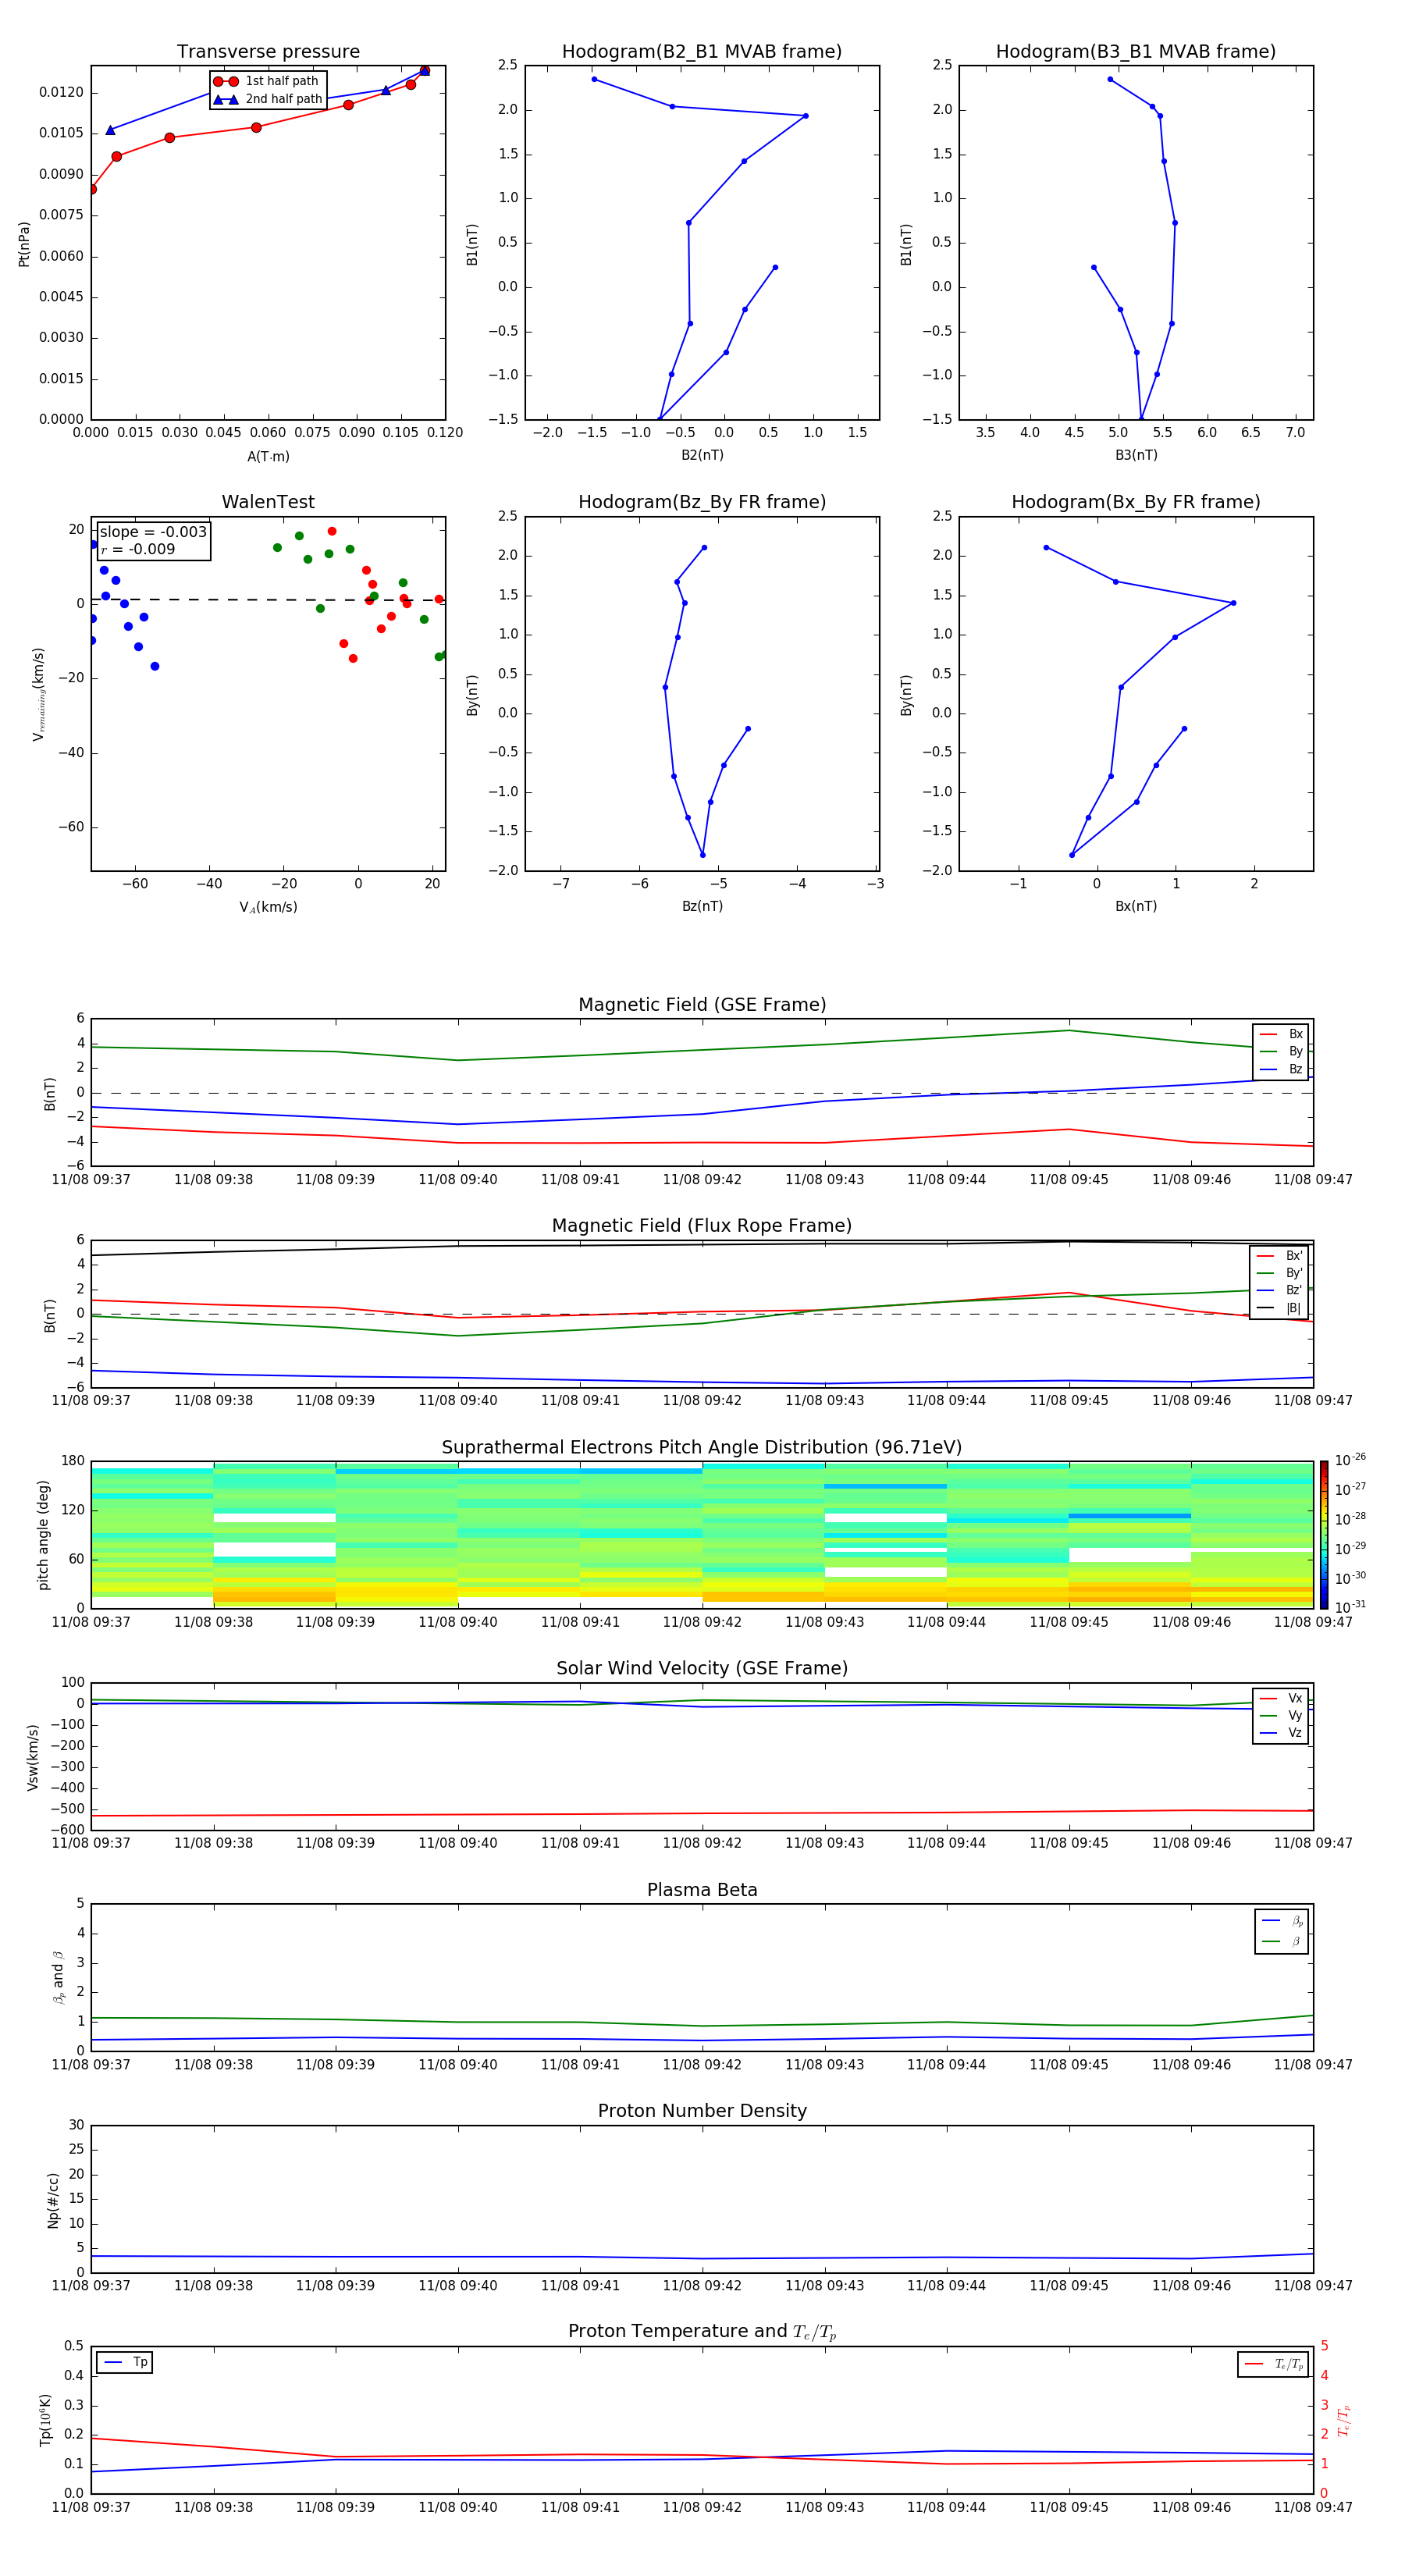This screenshot has width=1405, height=2576.
Task: Click the 'B2(nT)' x-axis label
Action: pyautogui.click(x=702, y=455)
